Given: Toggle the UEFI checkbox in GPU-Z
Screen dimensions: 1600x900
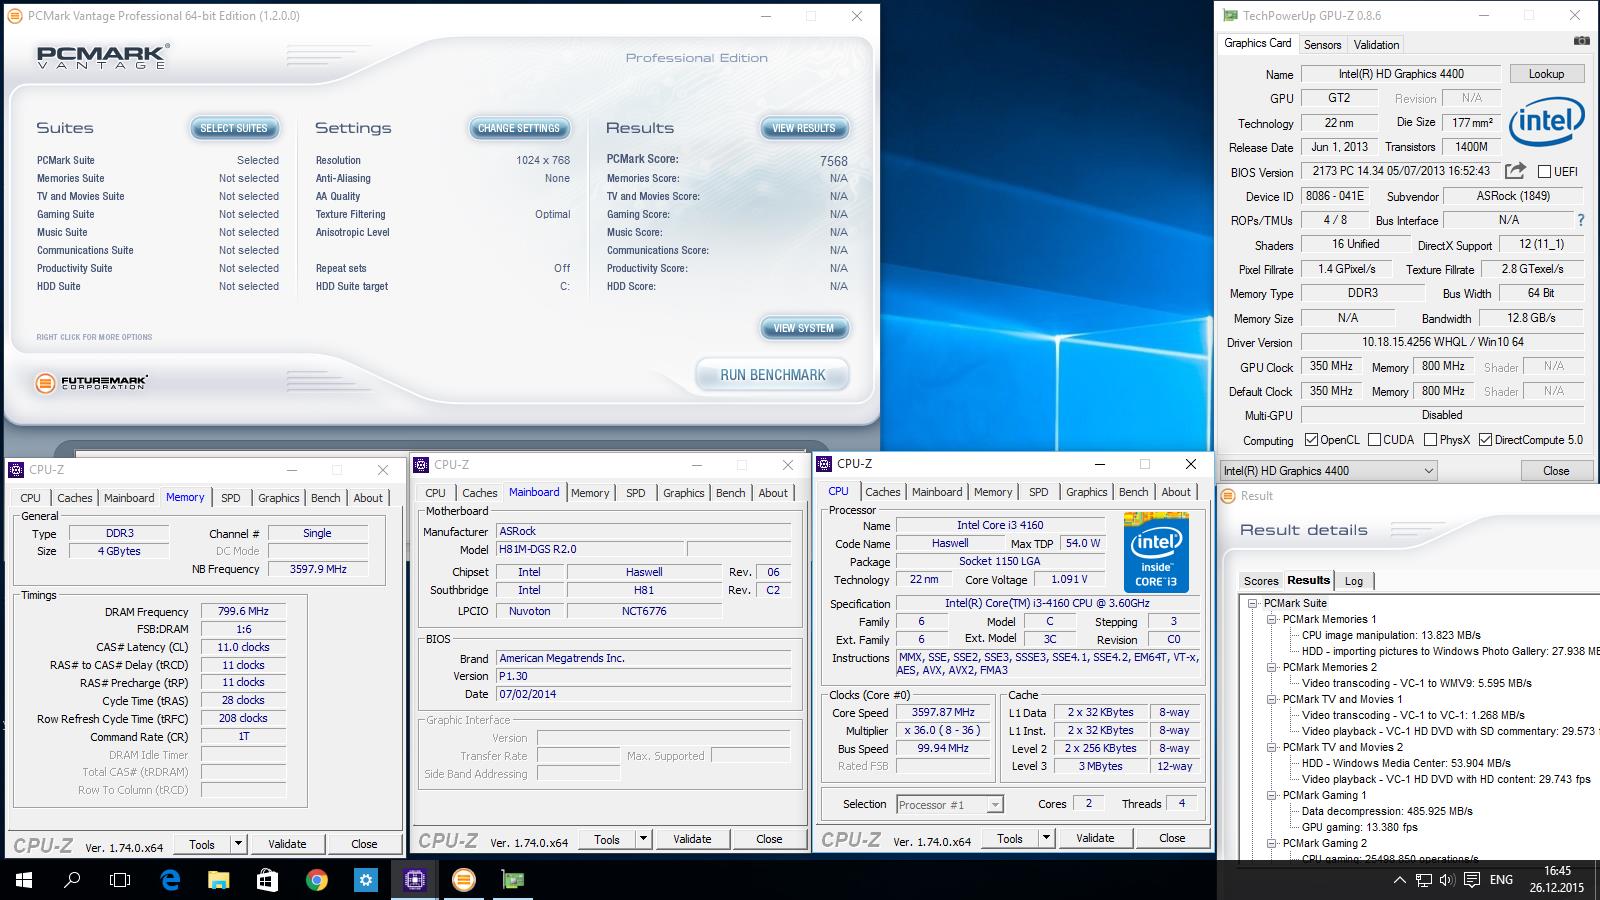Looking at the screenshot, I should tap(1545, 172).
